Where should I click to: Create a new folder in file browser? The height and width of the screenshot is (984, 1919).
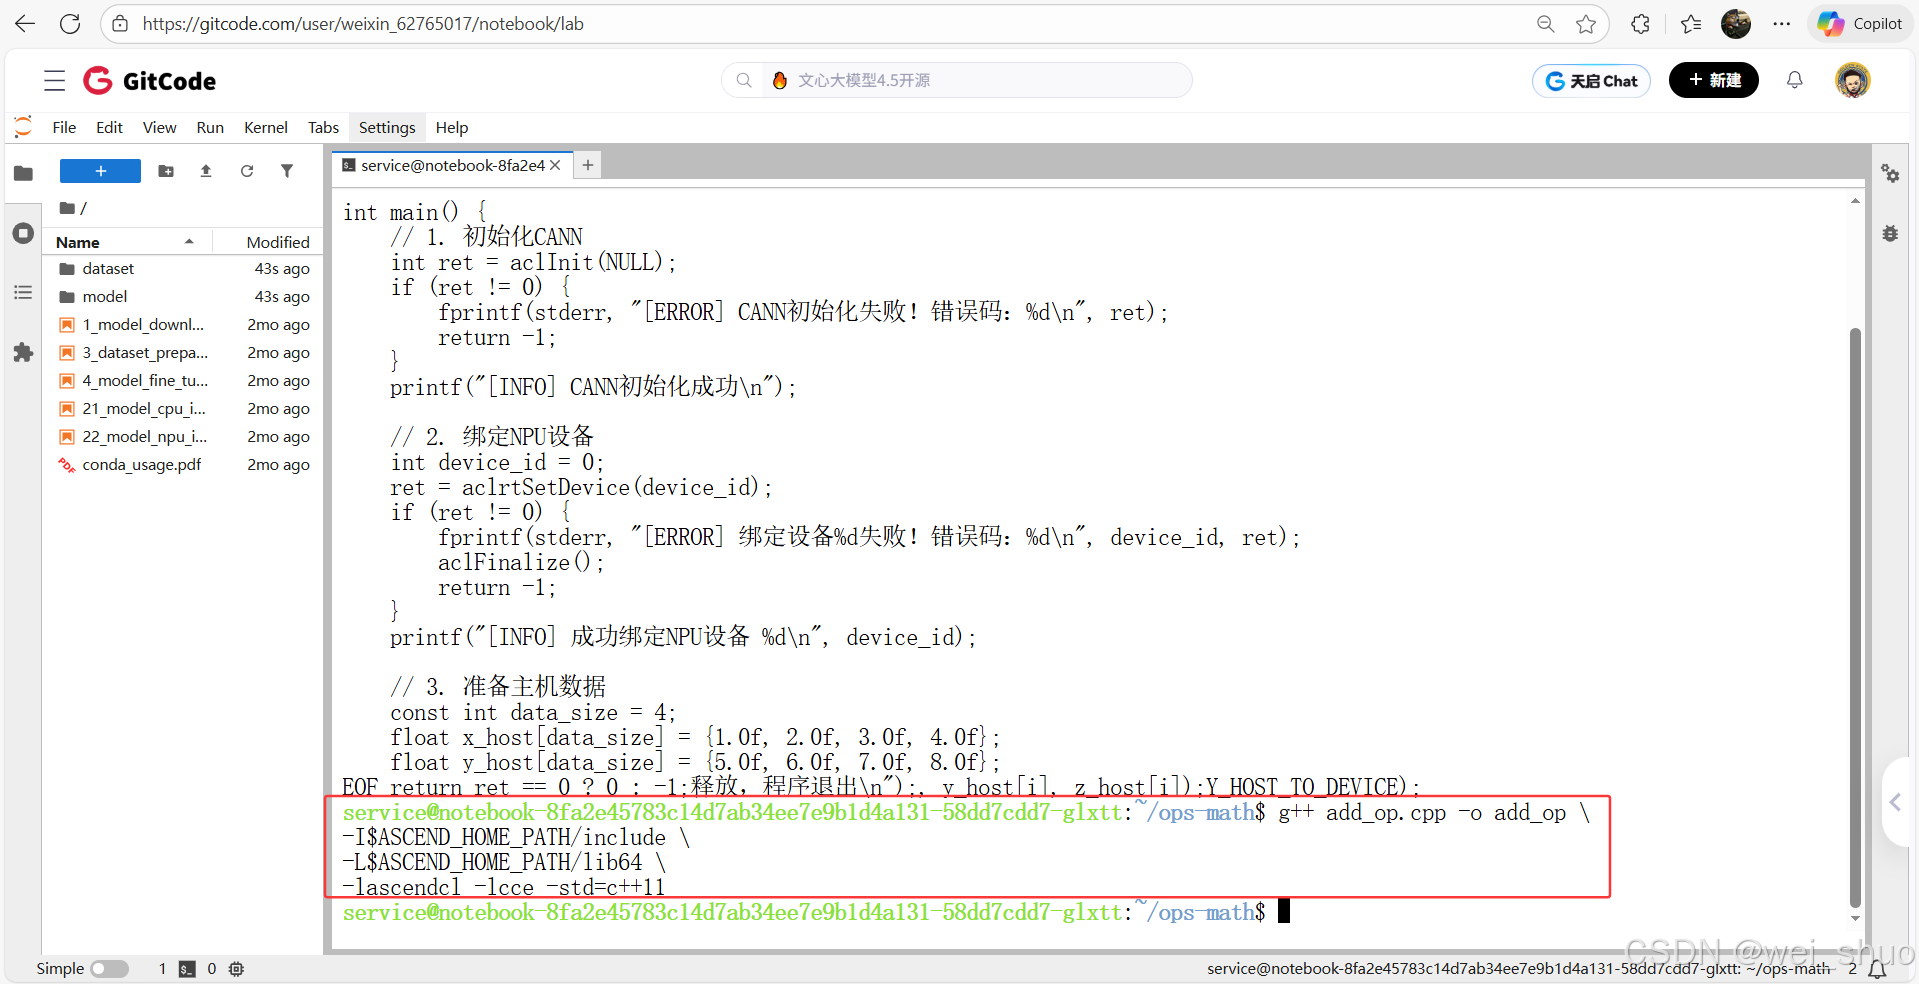[x=166, y=171]
